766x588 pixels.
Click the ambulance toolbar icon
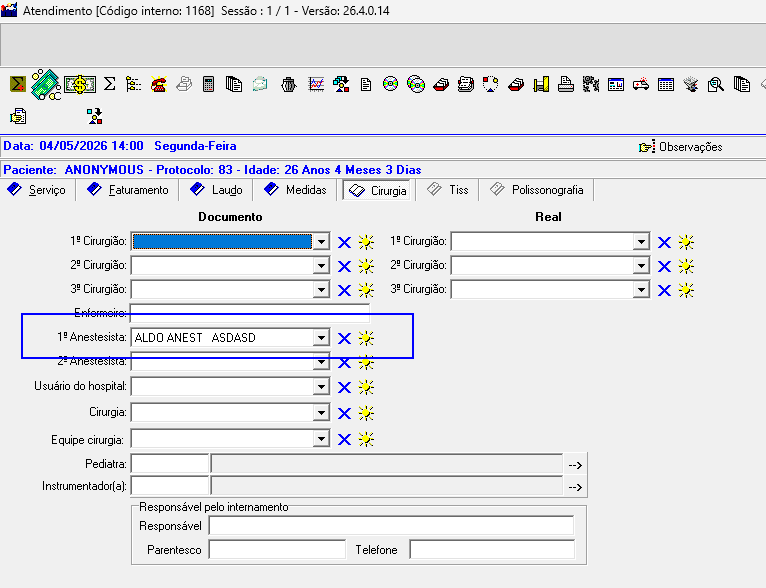click(x=640, y=84)
